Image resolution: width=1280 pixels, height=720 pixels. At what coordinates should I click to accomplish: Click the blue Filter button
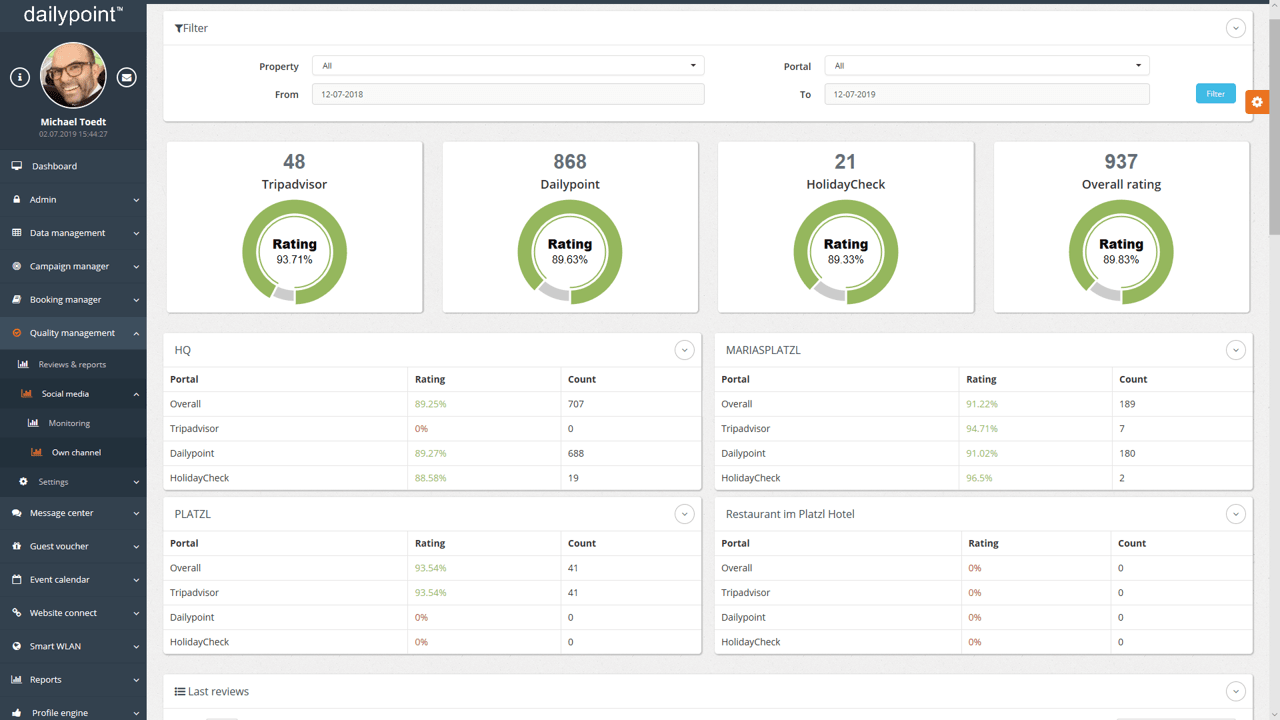[x=1215, y=92]
